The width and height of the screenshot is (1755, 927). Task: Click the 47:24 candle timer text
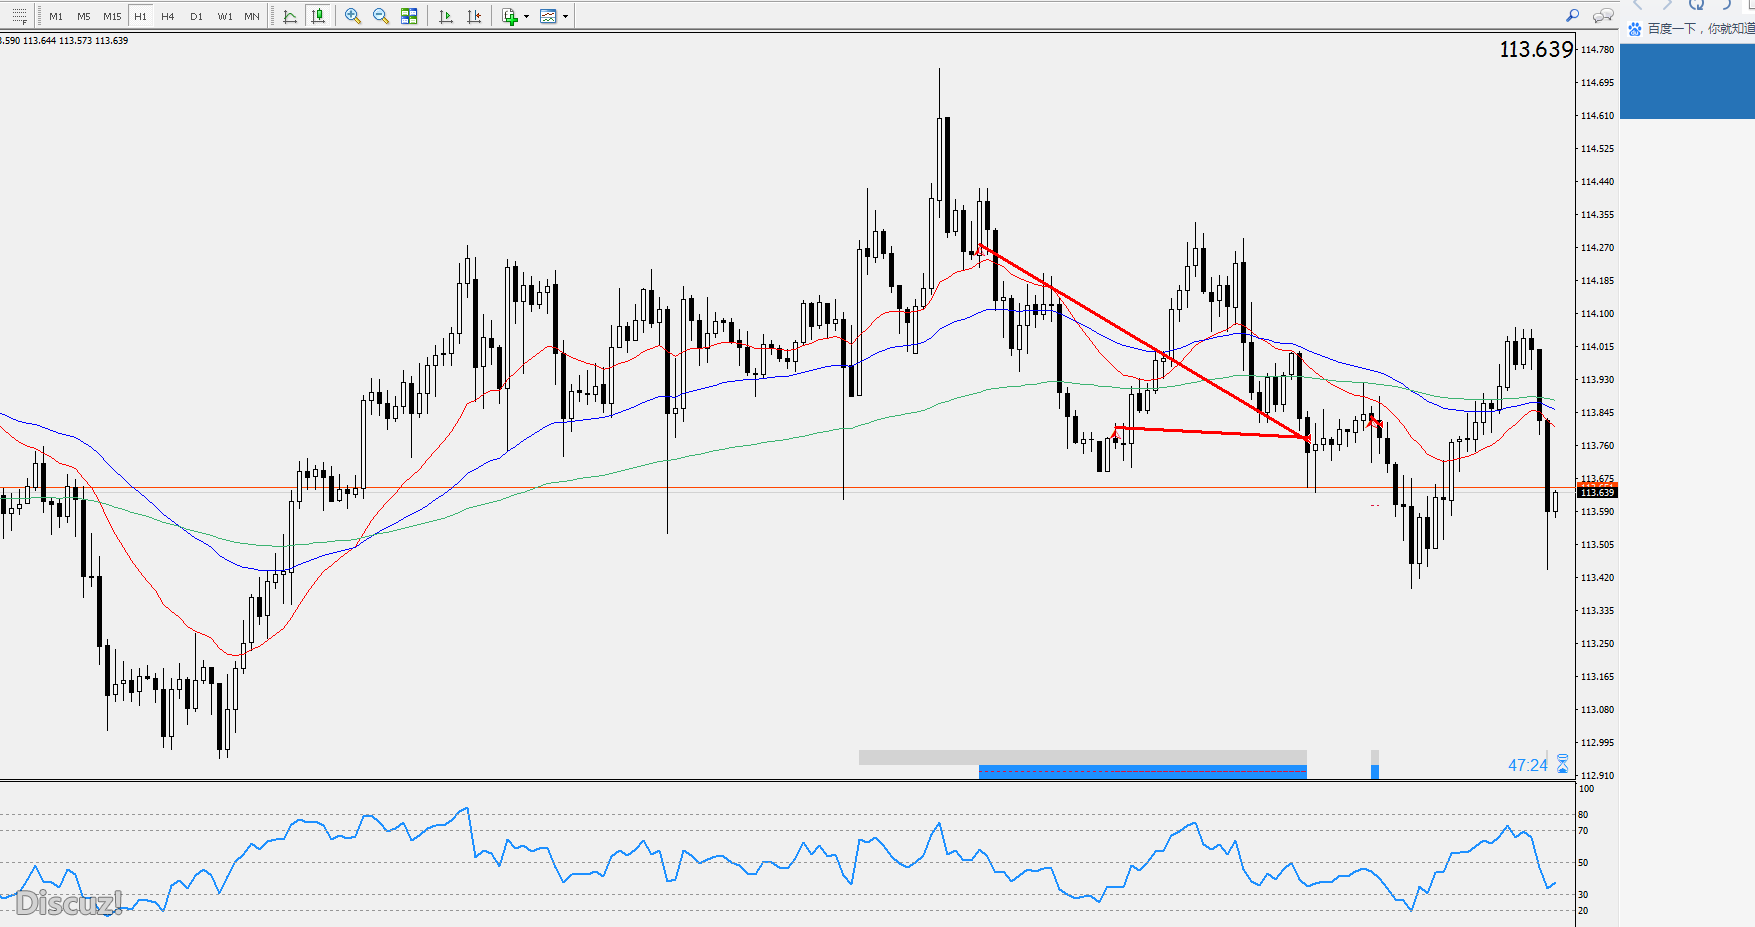pyautogui.click(x=1528, y=765)
